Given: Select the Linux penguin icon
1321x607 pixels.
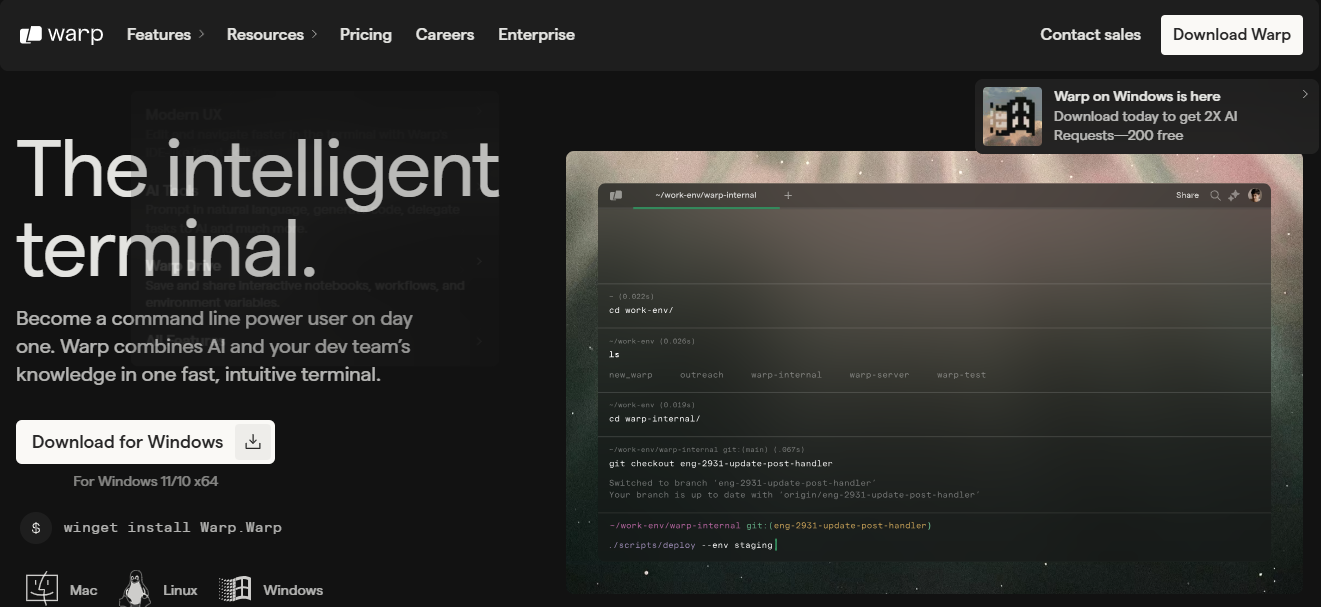Looking at the screenshot, I should (x=135, y=590).
